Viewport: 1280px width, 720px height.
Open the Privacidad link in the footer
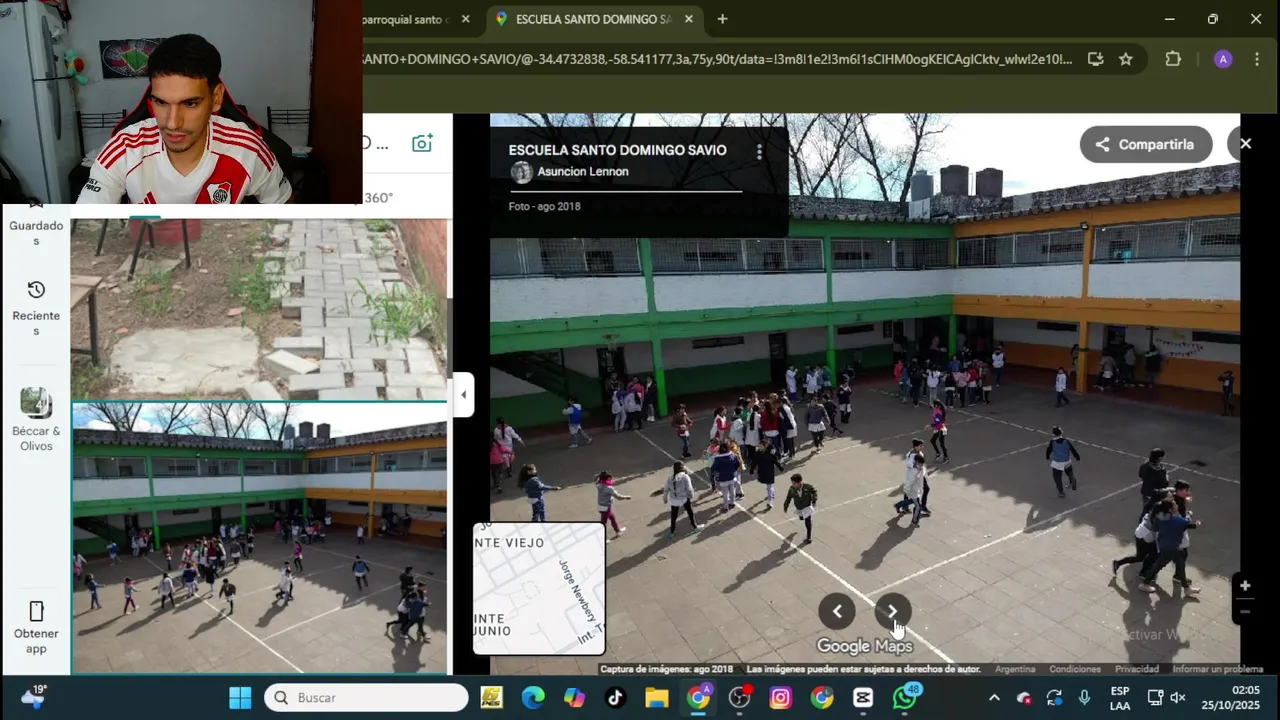click(1137, 669)
